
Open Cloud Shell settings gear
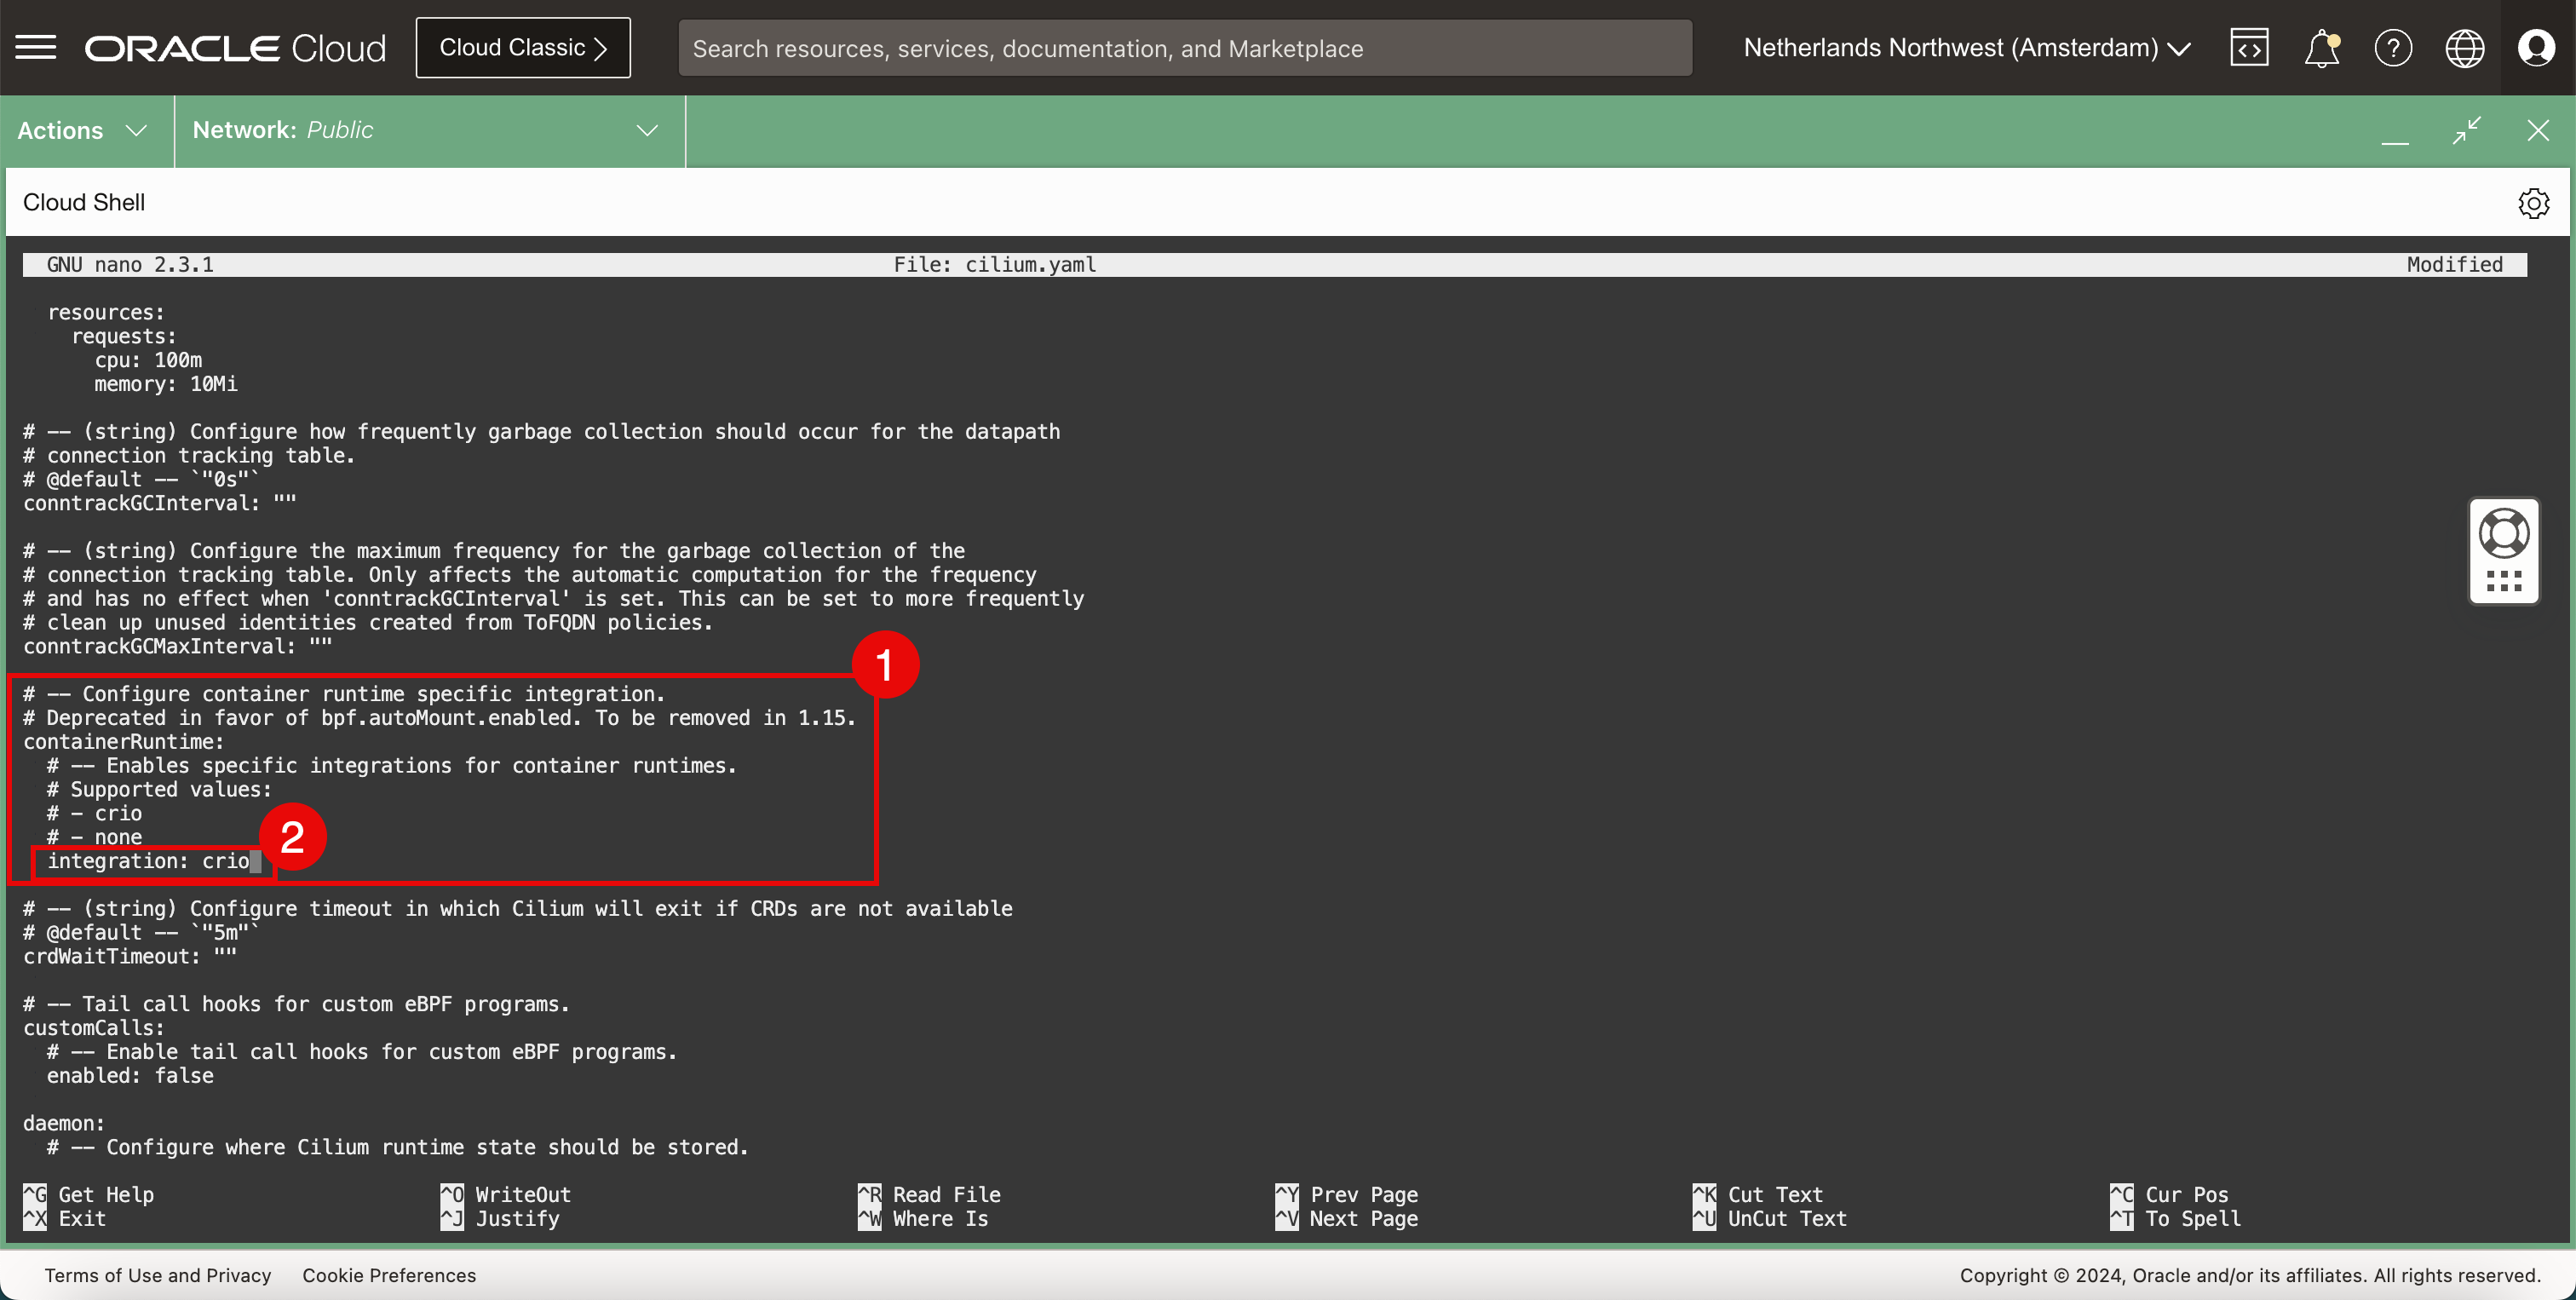[x=2533, y=203]
